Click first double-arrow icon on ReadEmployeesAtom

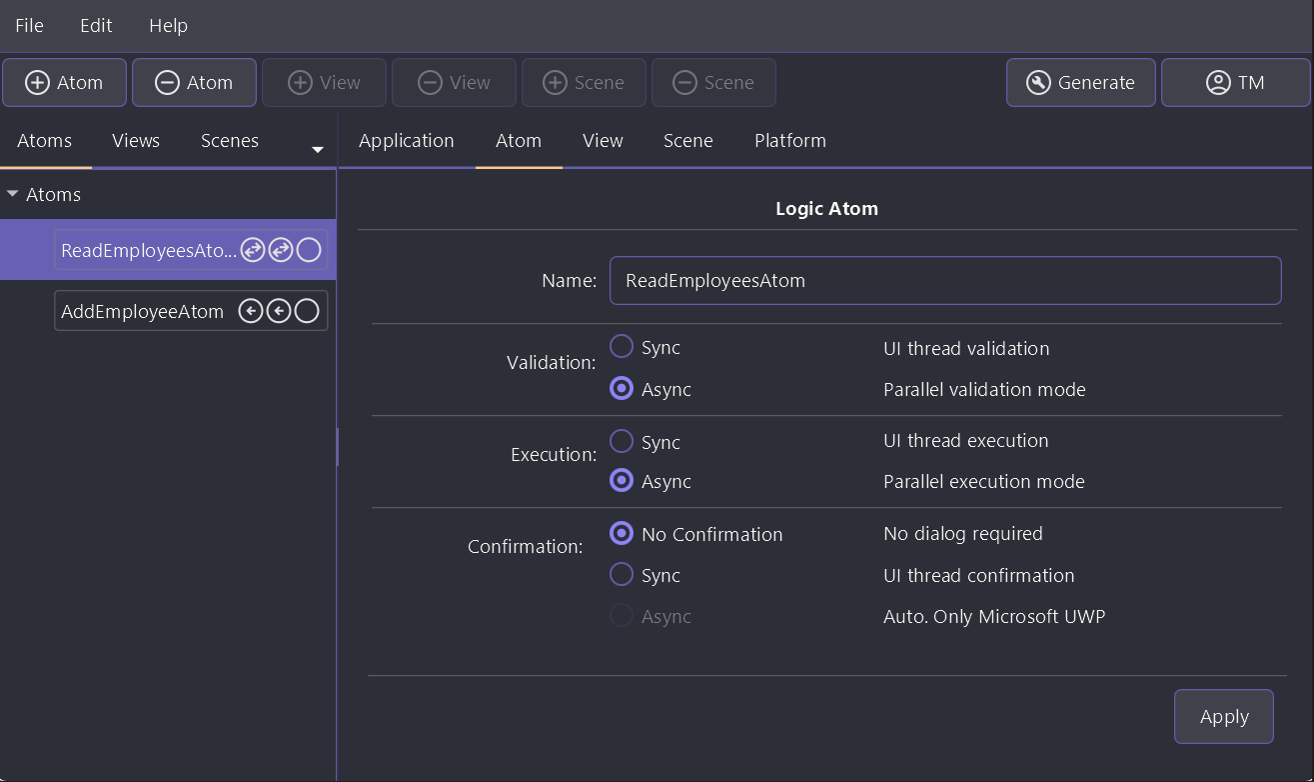click(x=253, y=250)
